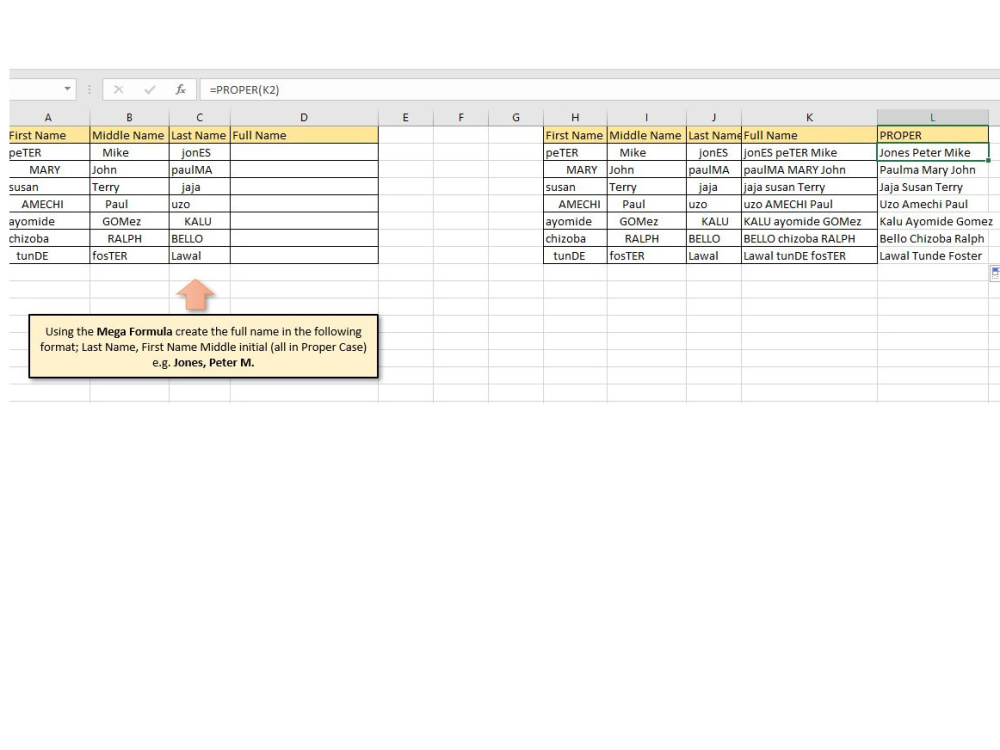This screenshot has width=1000, height=750.
Task: Select 'KALU' cell in column C
Action: [x=200, y=221]
